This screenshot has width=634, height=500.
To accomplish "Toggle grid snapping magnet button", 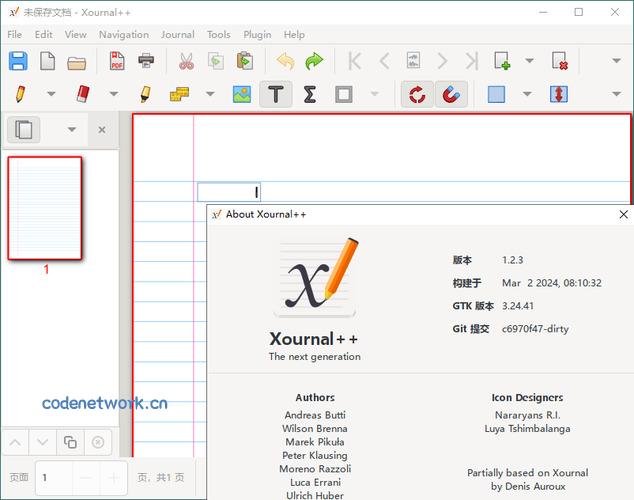I will 451,95.
